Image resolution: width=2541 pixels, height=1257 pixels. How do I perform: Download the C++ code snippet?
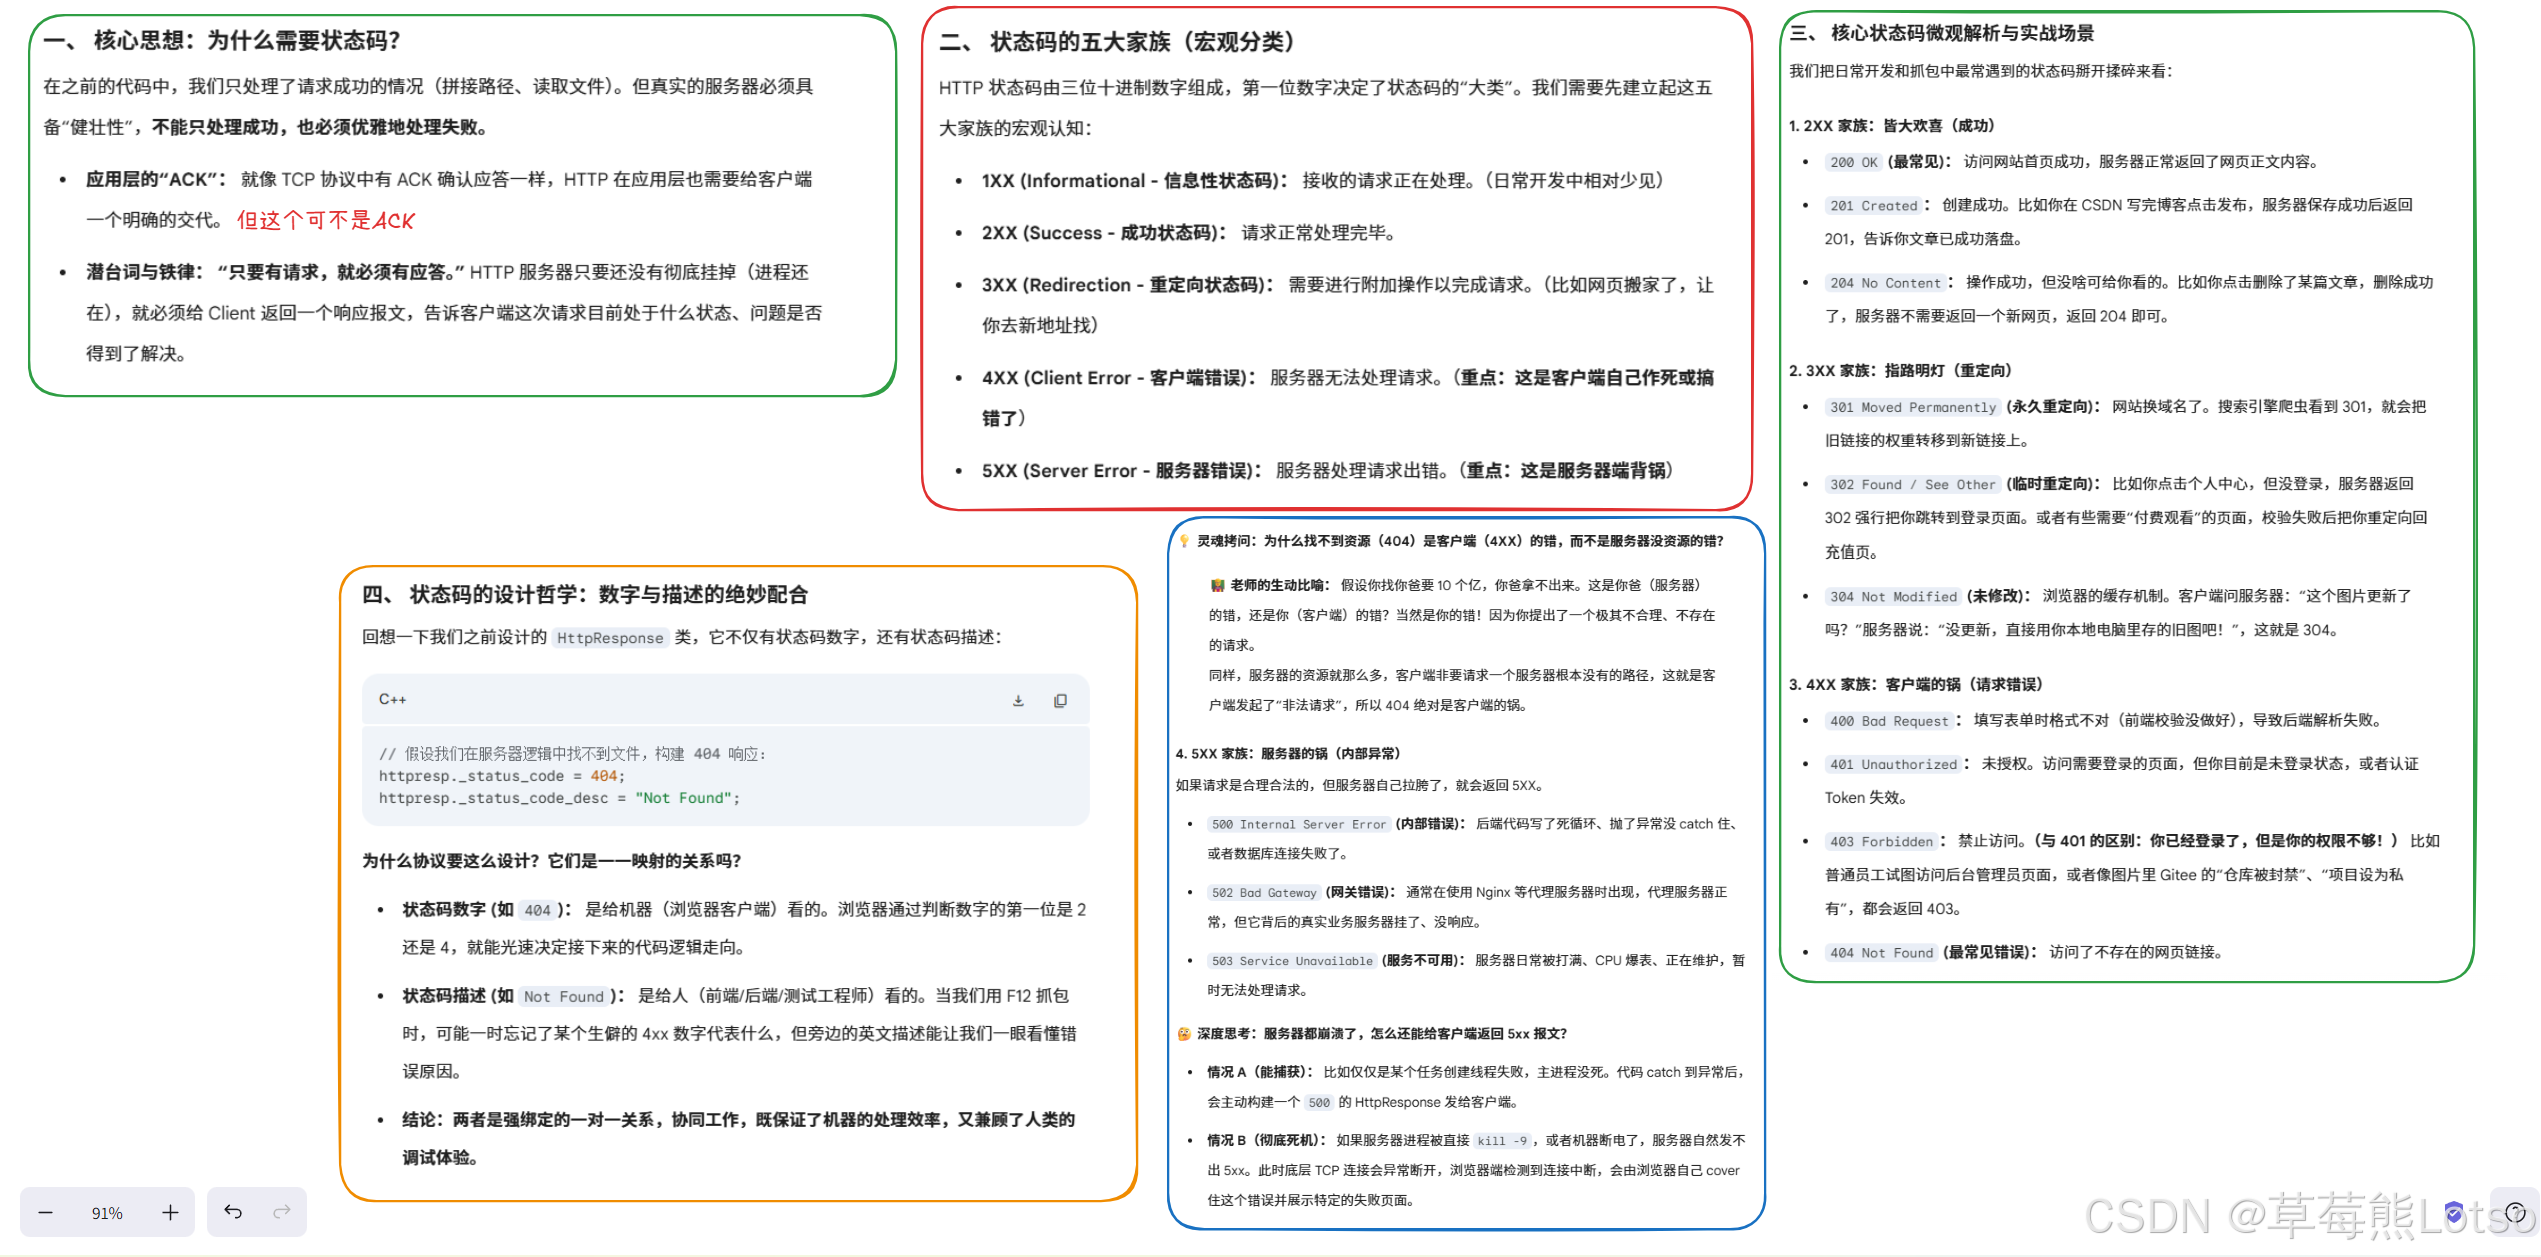pos(1018,700)
